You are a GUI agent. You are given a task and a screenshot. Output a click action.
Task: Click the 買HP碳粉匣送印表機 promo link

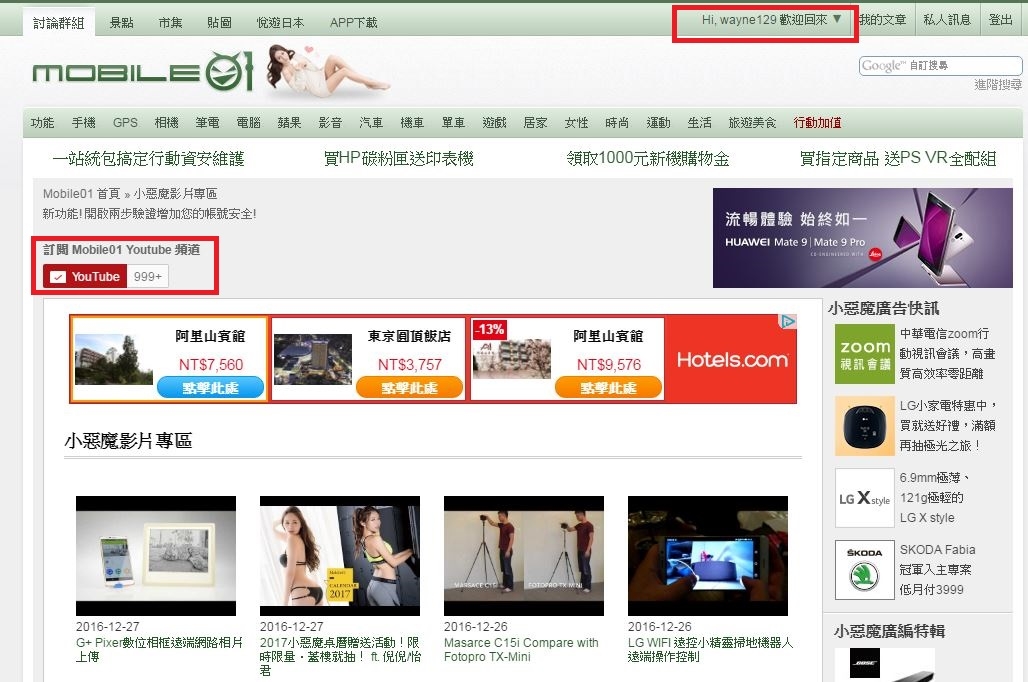[399, 159]
